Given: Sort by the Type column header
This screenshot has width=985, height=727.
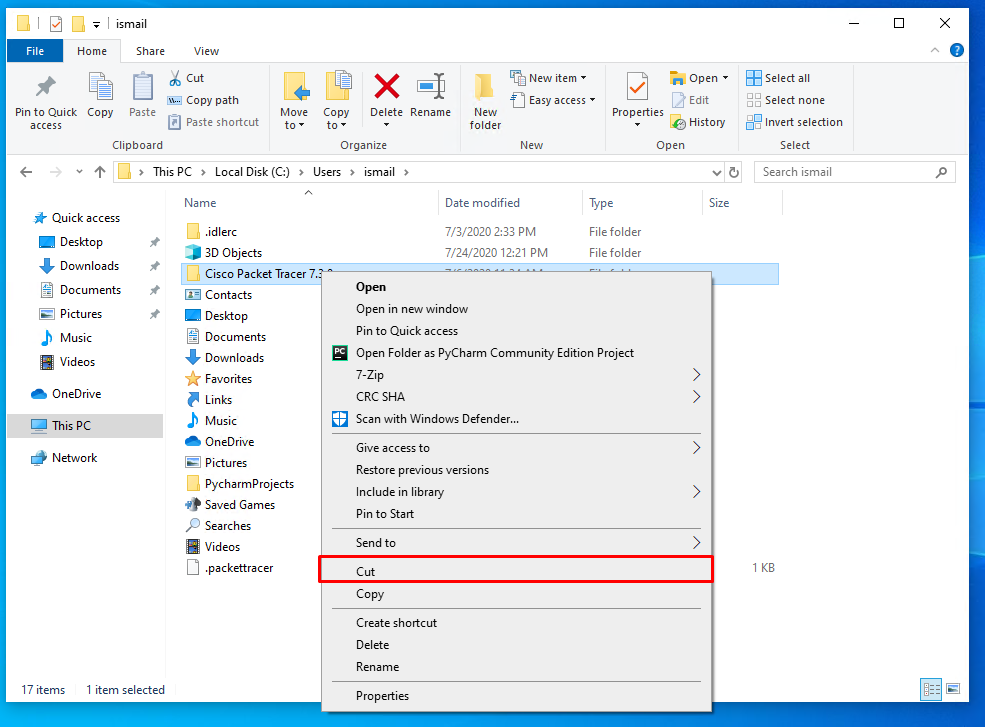Looking at the screenshot, I should click(x=641, y=203).
